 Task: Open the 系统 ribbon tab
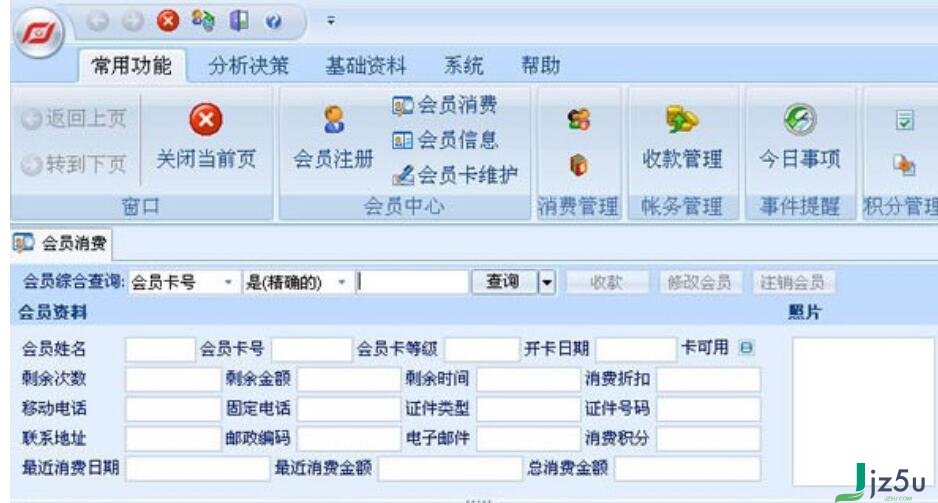[464, 65]
